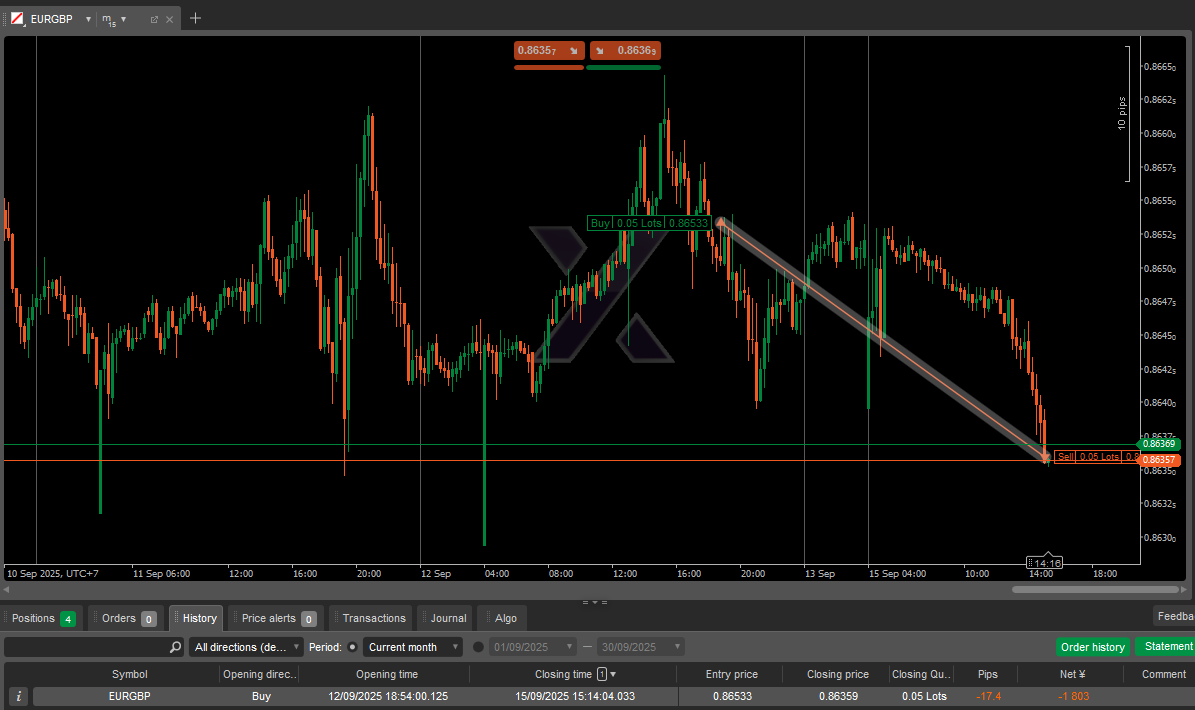The height and width of the screenshot is (710, 1195).
Task: Sort by the Closing time column
Action: point(562,674)
